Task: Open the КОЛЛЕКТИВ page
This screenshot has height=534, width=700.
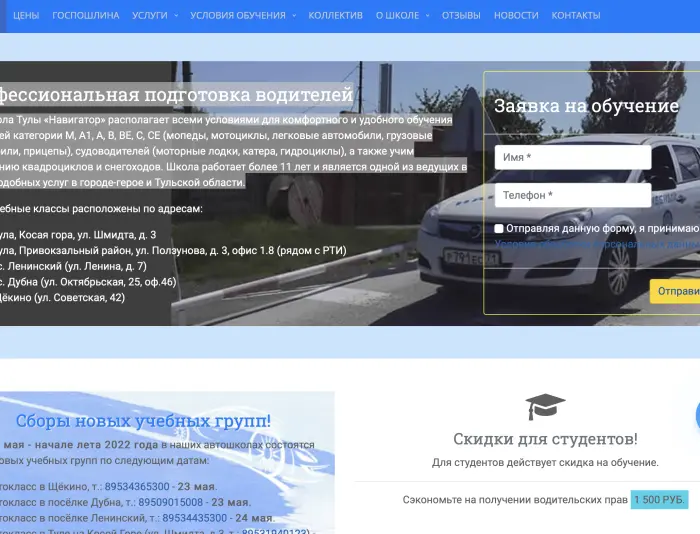Action: pyautogui.click(x=336, y=16)
